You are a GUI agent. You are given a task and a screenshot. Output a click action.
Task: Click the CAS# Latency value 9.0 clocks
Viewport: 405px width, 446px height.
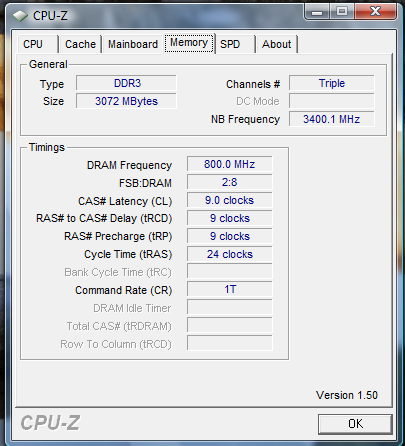pos(230,200)
